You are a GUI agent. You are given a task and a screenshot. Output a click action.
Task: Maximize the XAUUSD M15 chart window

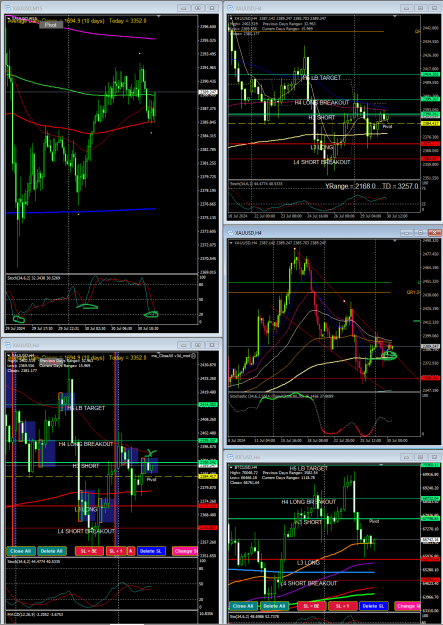197,8
